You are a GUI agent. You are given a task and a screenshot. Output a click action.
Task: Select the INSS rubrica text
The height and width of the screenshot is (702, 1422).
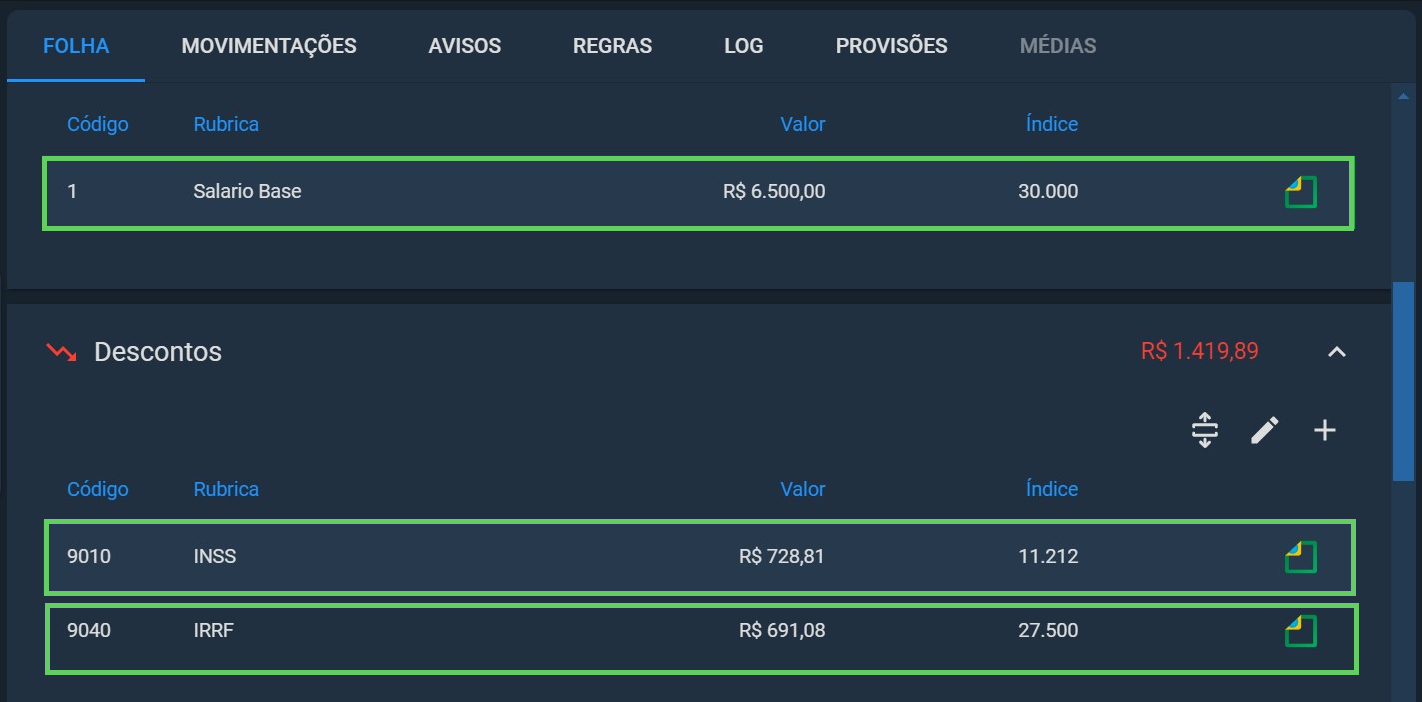pos(215,556)
